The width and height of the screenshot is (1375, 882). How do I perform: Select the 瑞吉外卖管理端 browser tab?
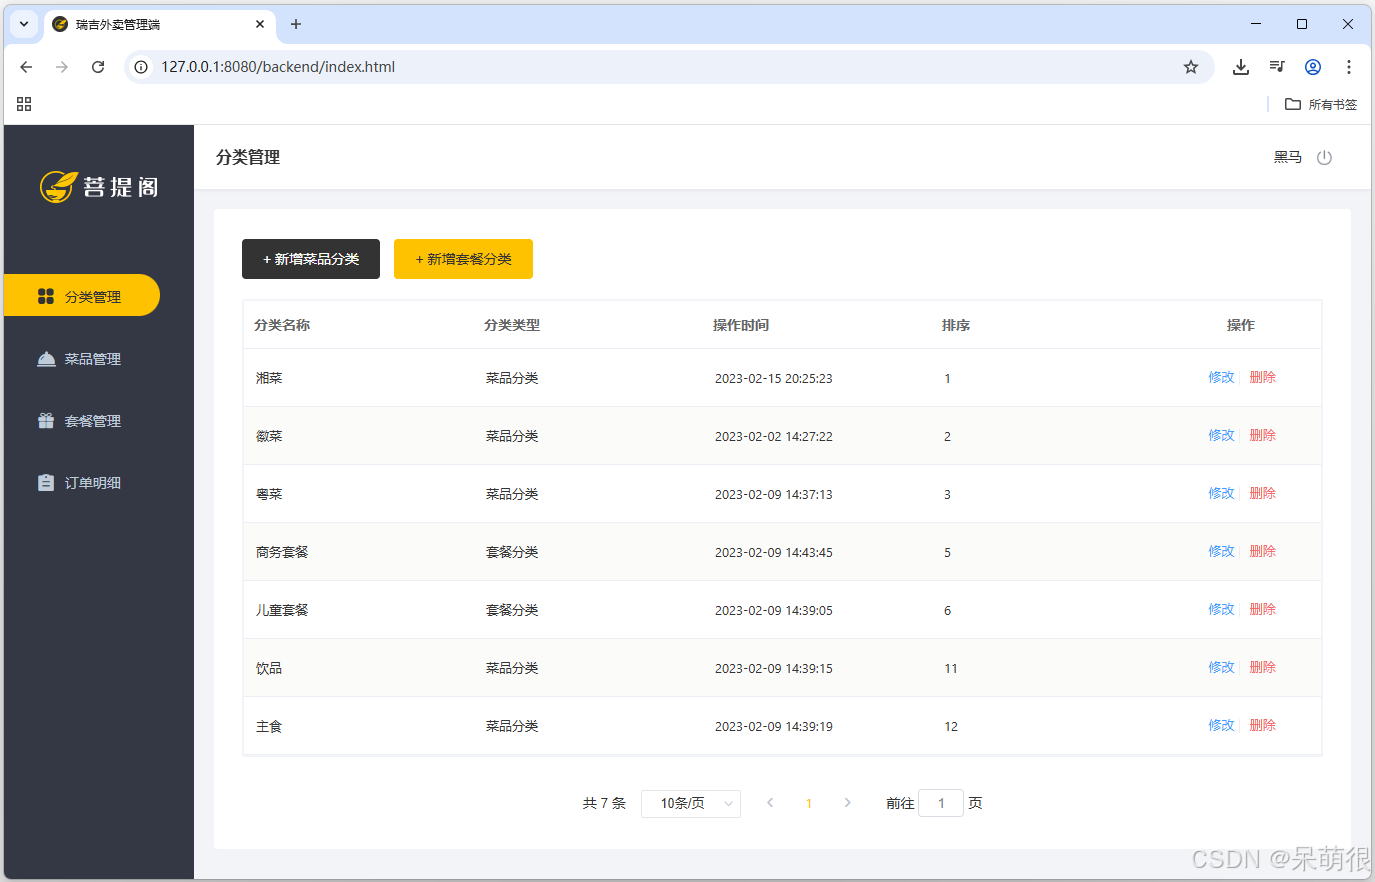pyautogui.click(x=160, y=24)
